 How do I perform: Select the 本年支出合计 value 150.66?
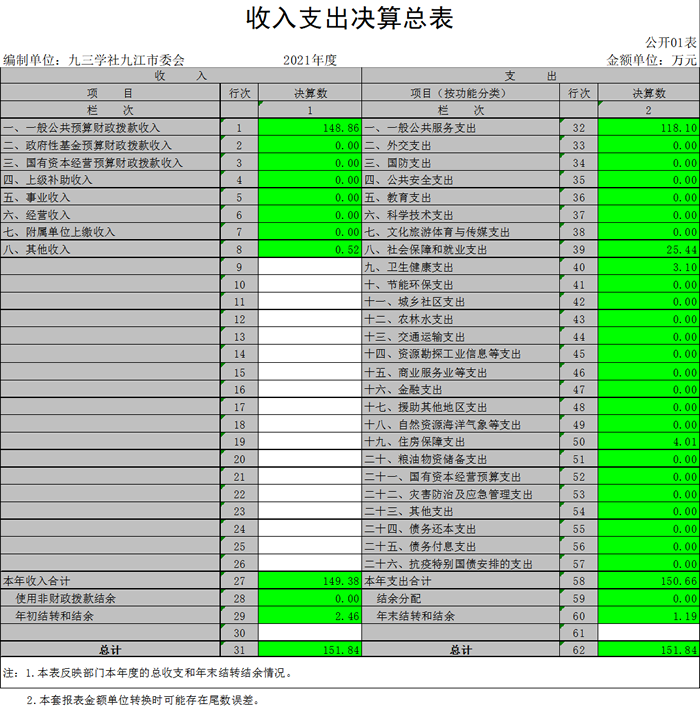[648, 581]
